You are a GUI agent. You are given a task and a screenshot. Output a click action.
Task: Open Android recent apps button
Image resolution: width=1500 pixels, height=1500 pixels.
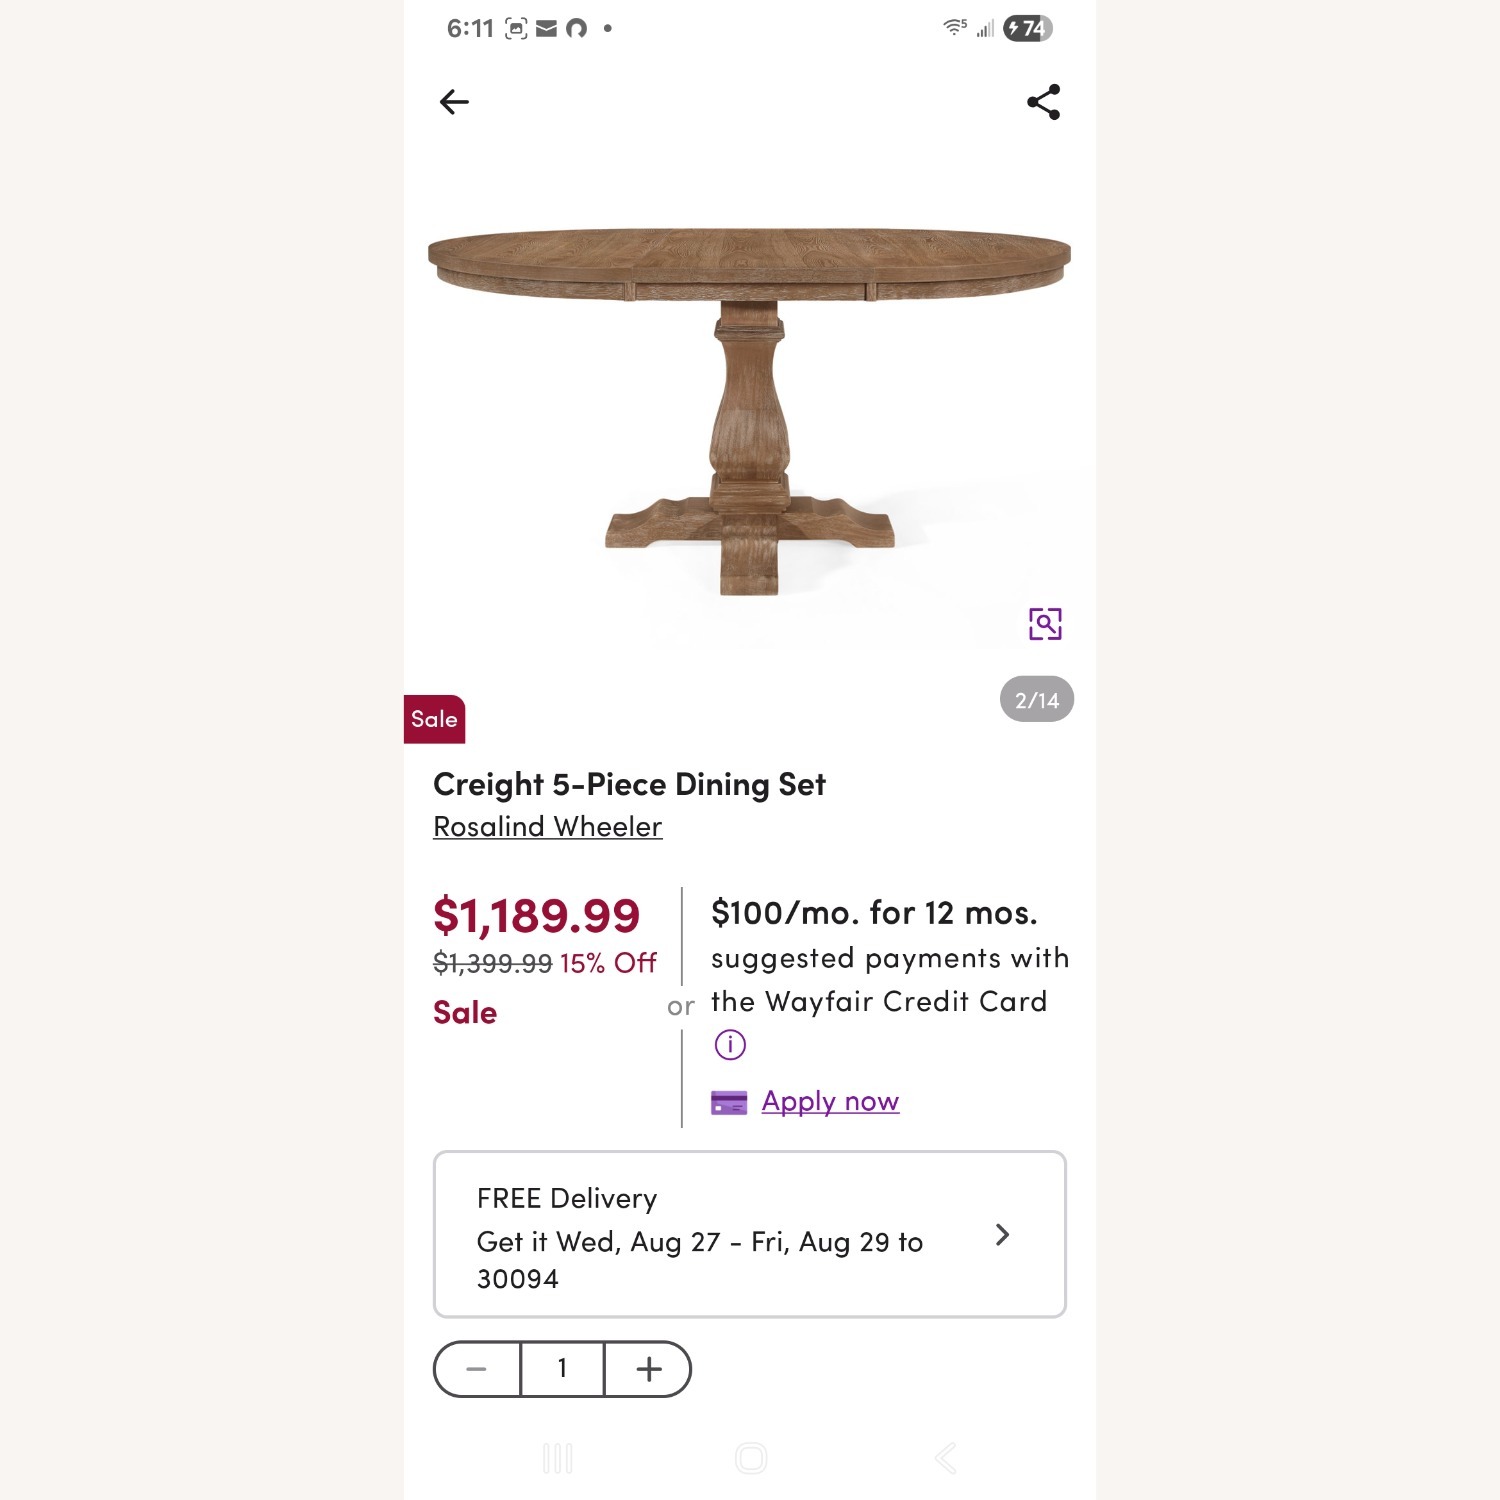[557, 1458]
